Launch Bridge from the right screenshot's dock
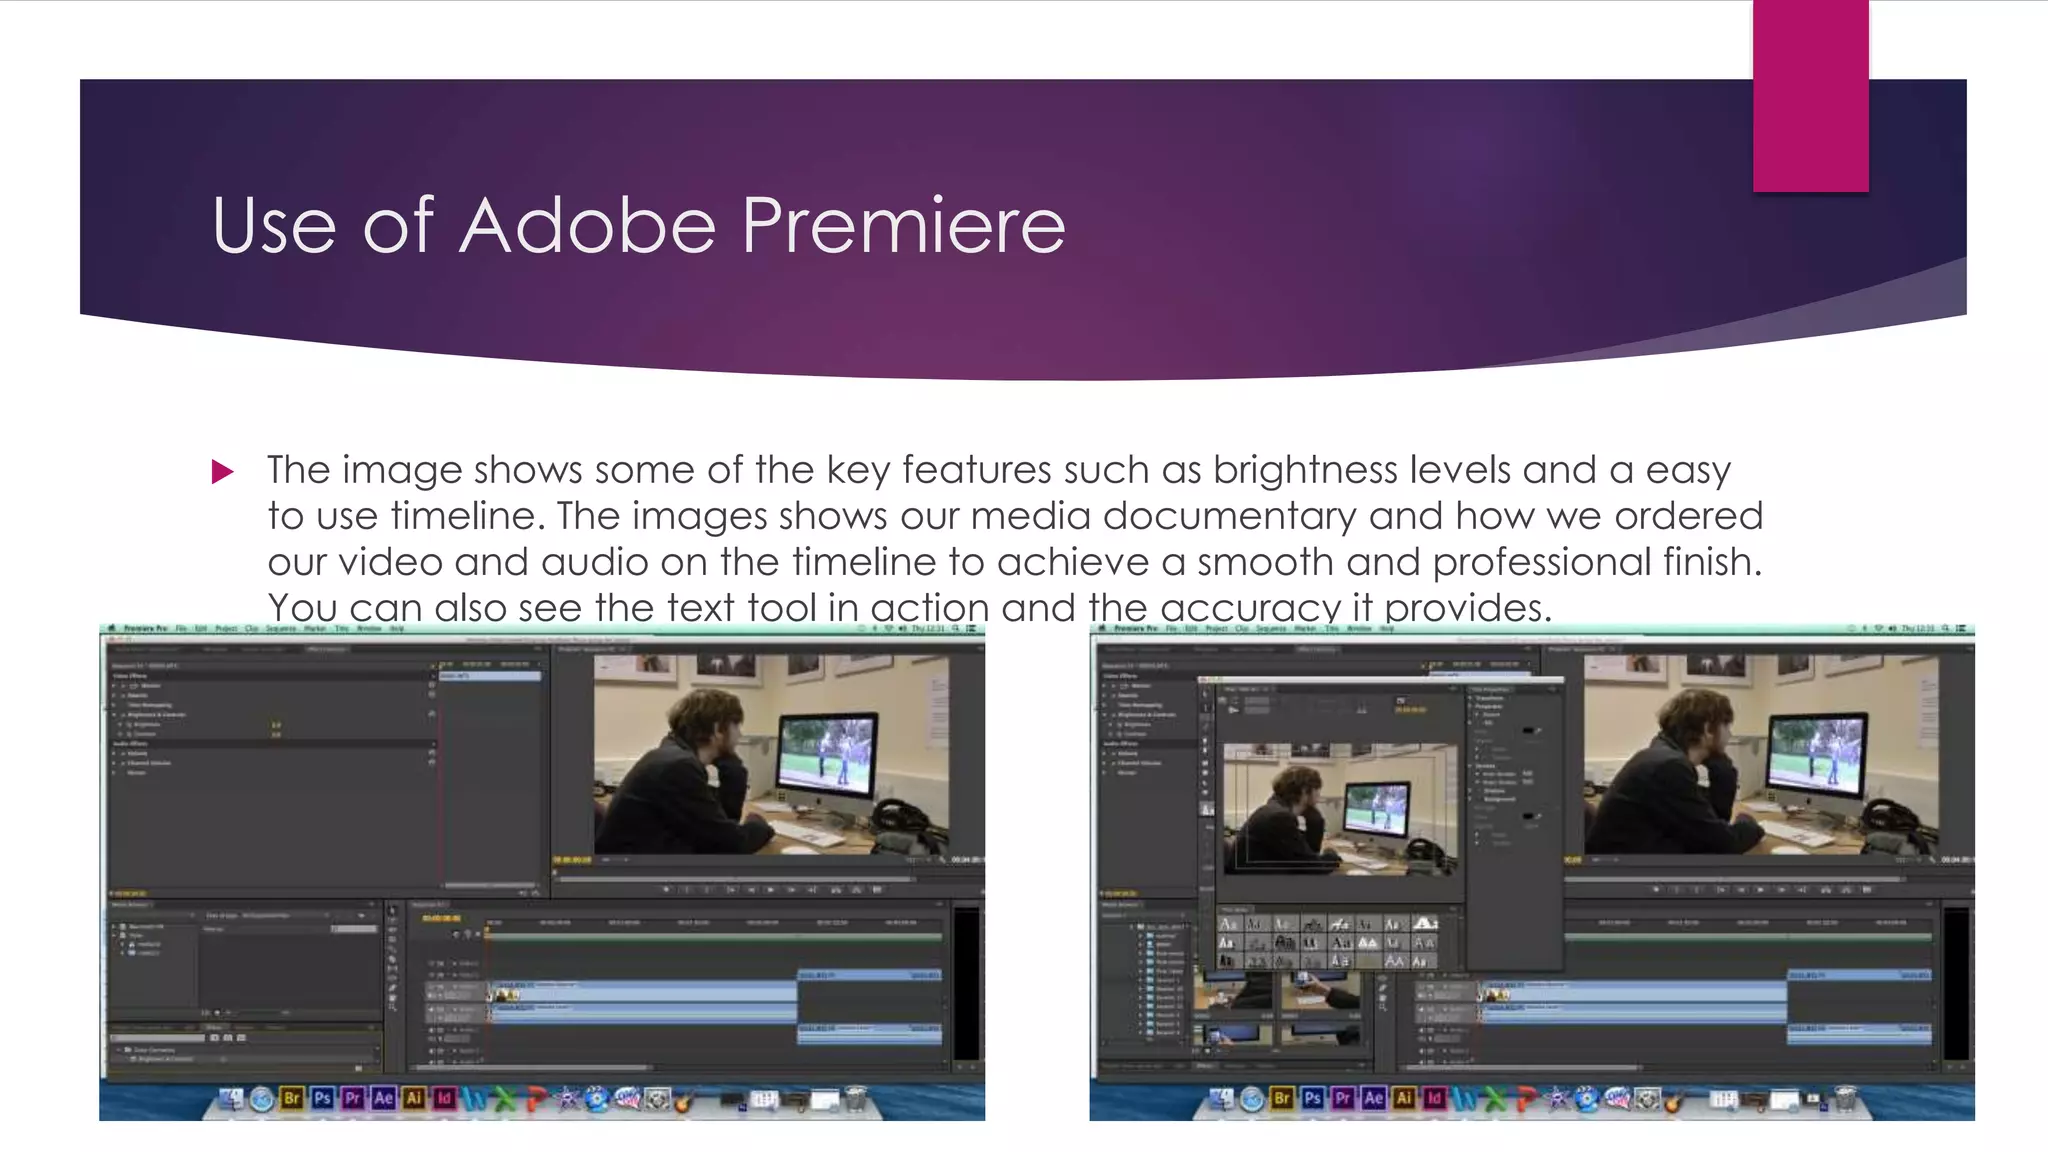Screen dimensions: 2048x1152 pyautogui.click(x=1282, y=1099)
